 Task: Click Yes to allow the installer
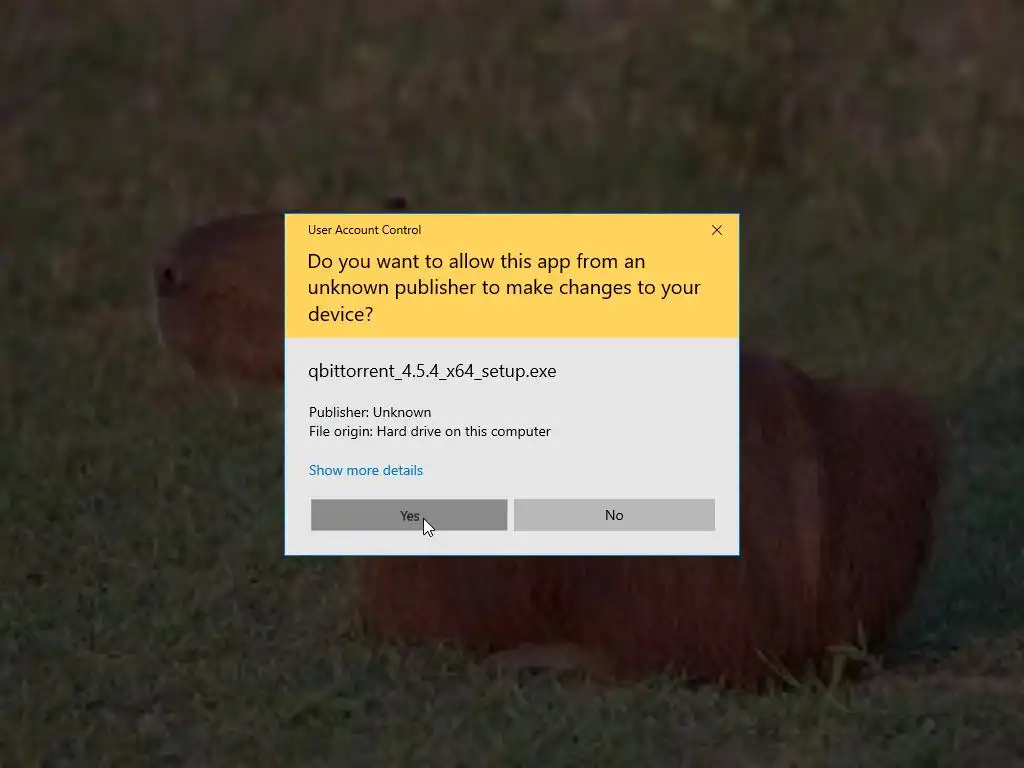pos(409,515)
